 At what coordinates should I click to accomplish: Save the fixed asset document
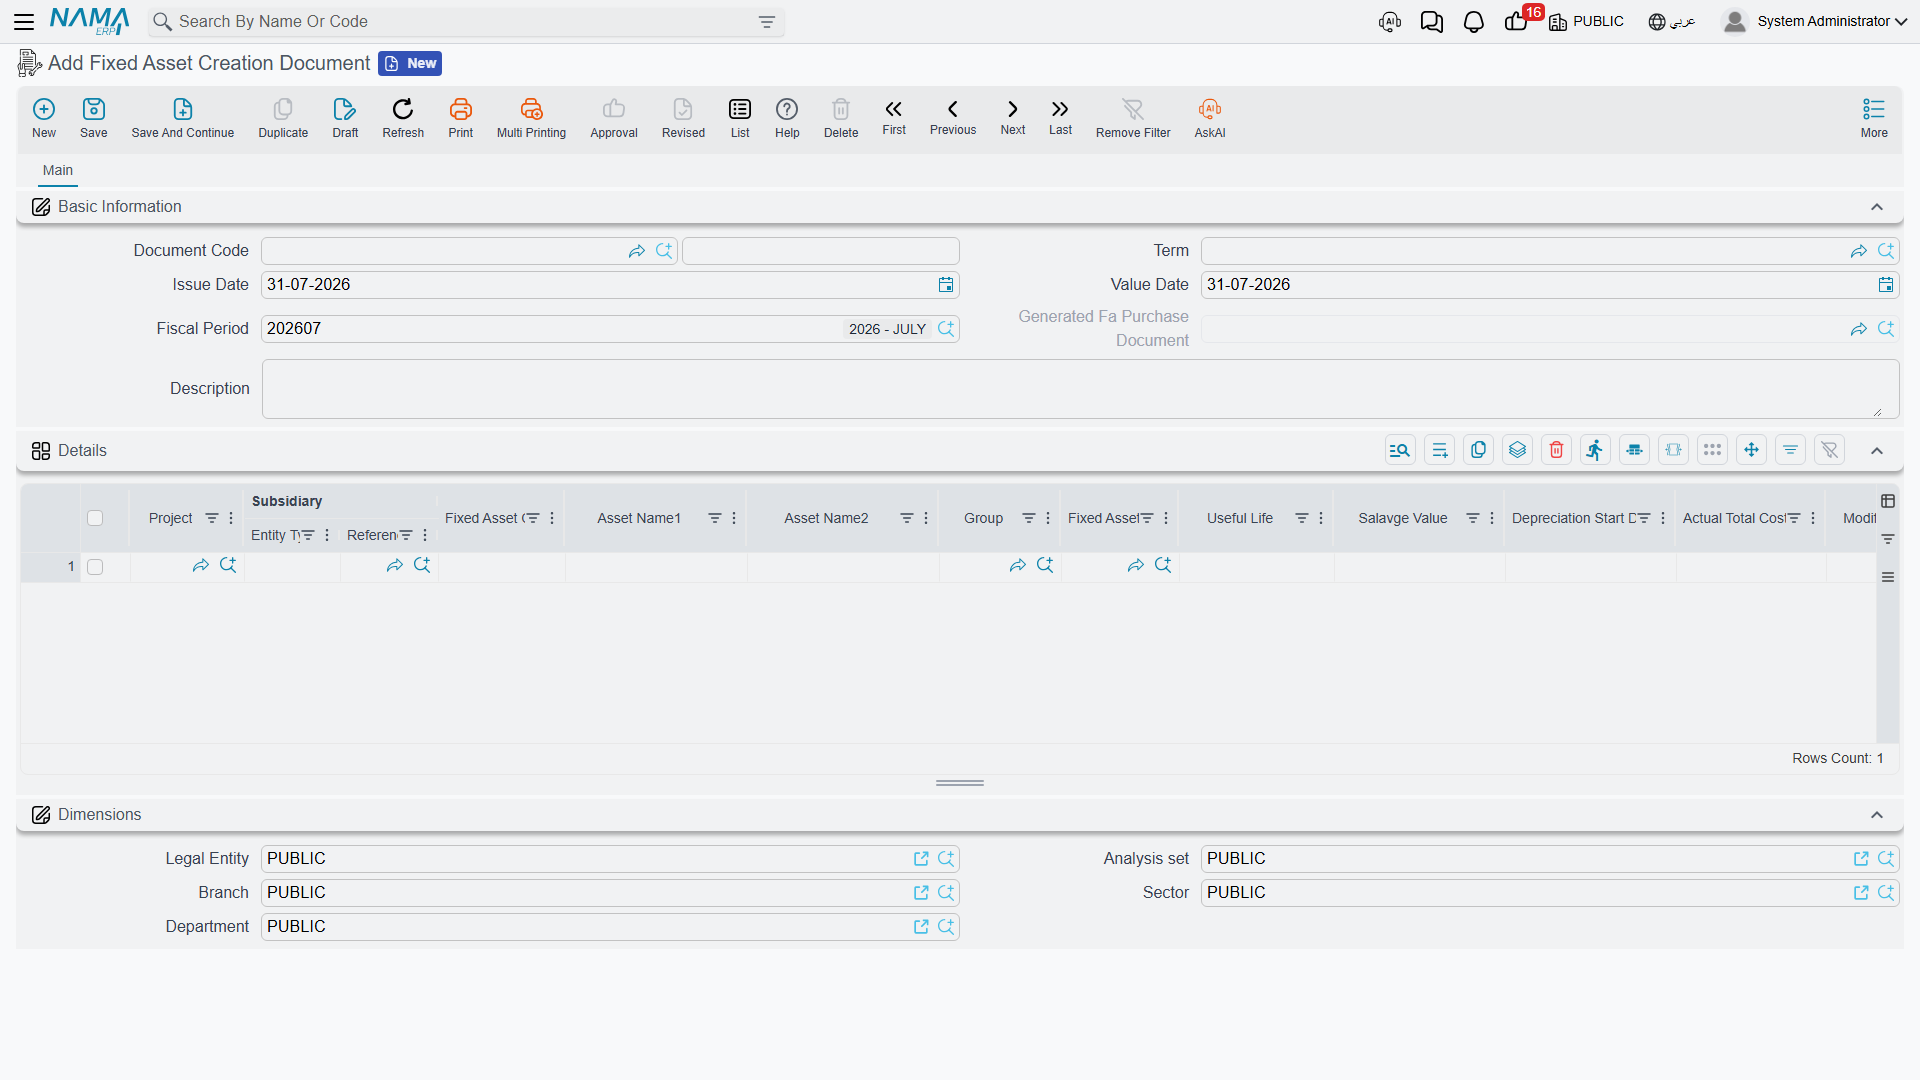[94, 118]
